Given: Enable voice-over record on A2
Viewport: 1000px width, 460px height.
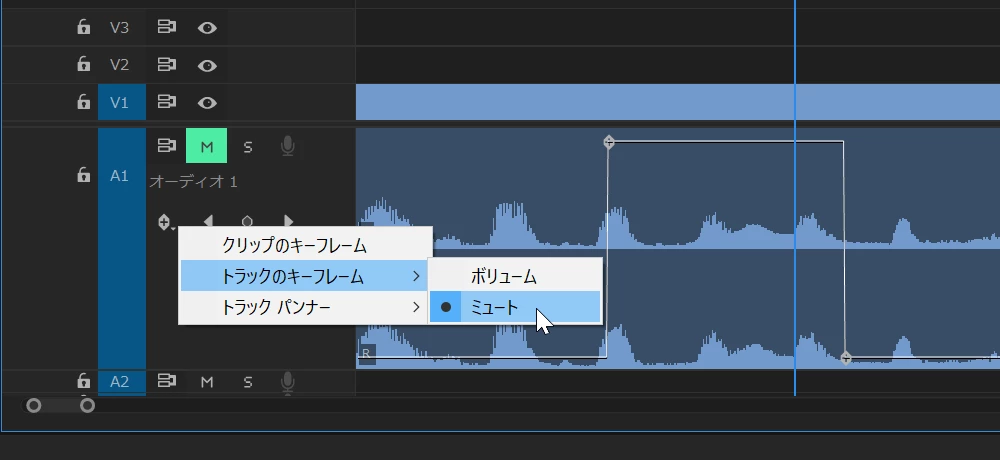Looking at the screenshot, I should point(288,382).
